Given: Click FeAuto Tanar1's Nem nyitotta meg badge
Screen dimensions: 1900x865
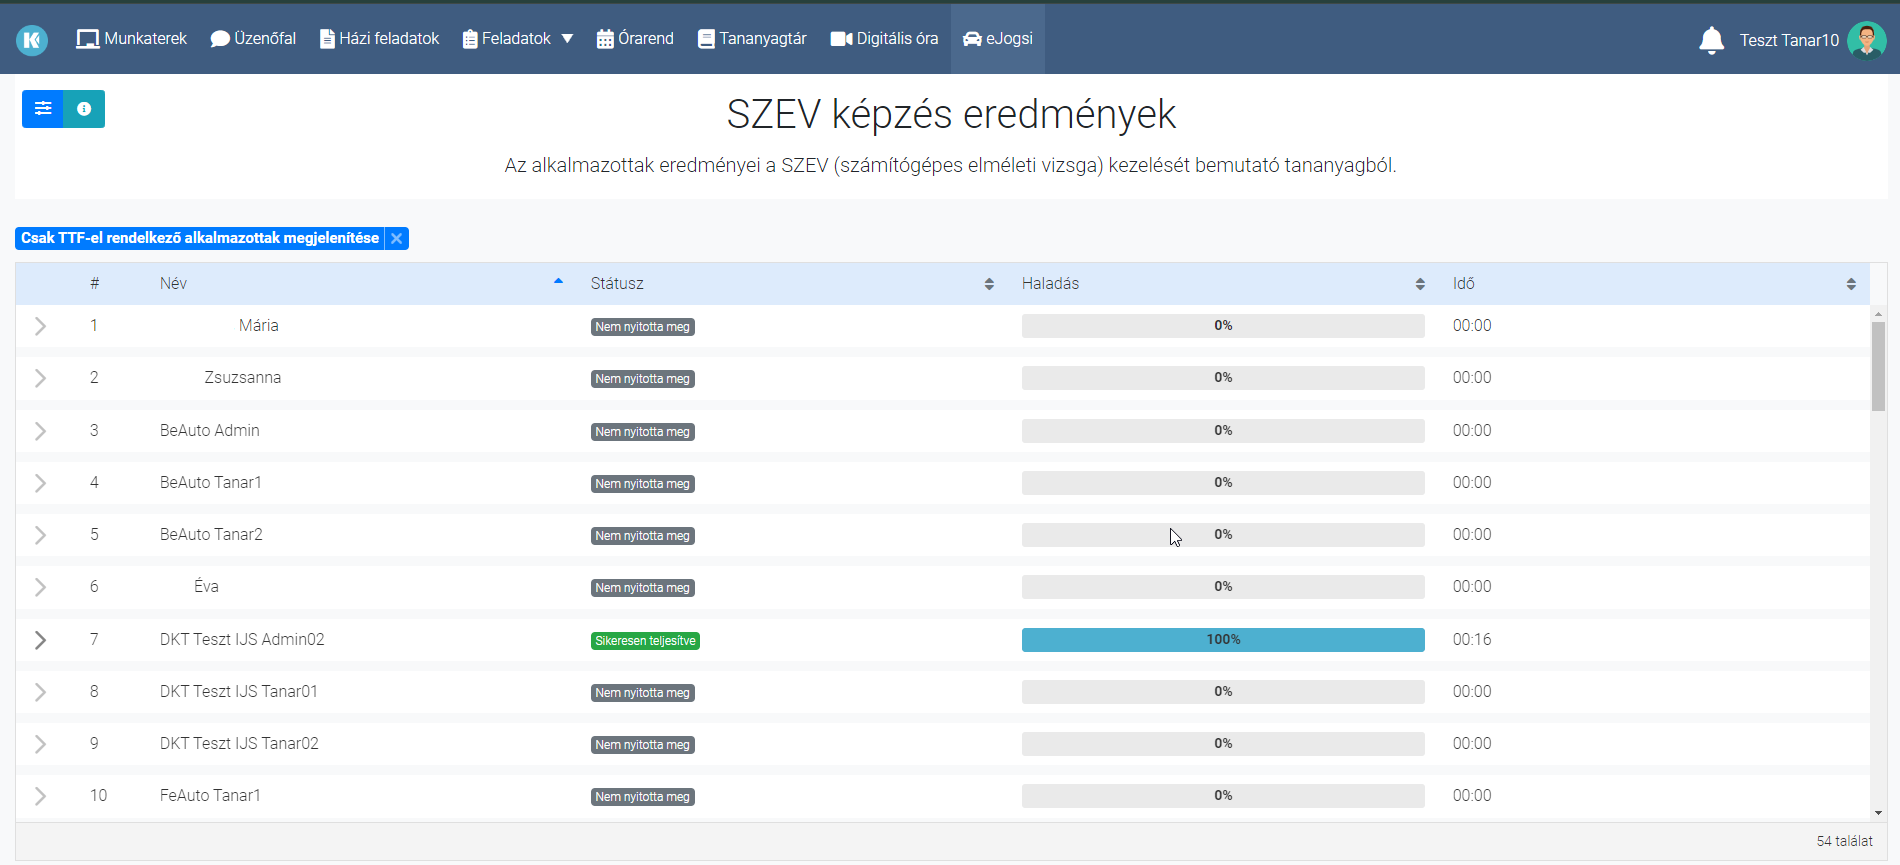Looking at the screenshot, I should click(643, 797).
